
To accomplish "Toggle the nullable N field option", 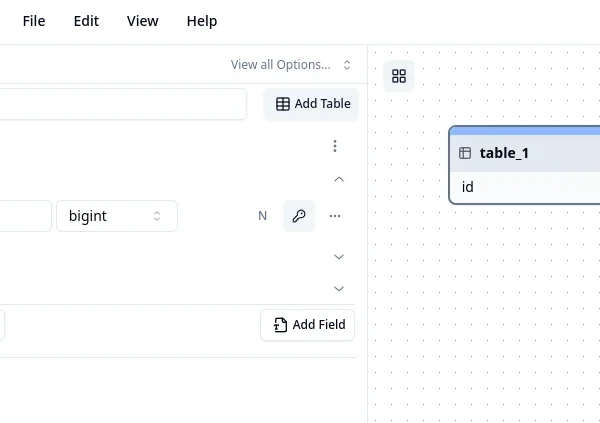I will click(x=263, y=216).
